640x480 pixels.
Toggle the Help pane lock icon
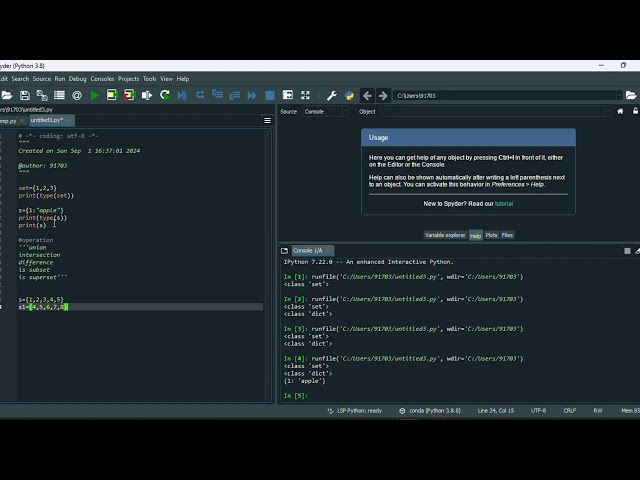(636, 111)
